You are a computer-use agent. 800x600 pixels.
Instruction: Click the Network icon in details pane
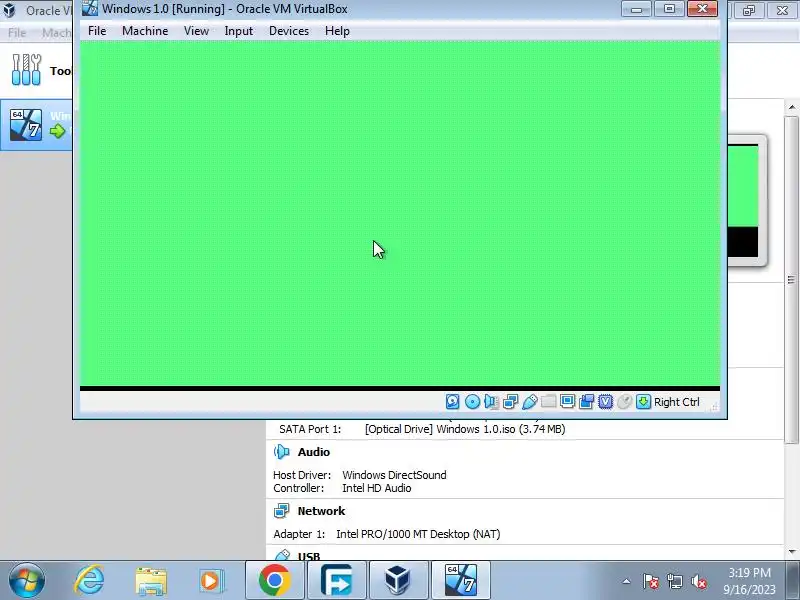282,511
